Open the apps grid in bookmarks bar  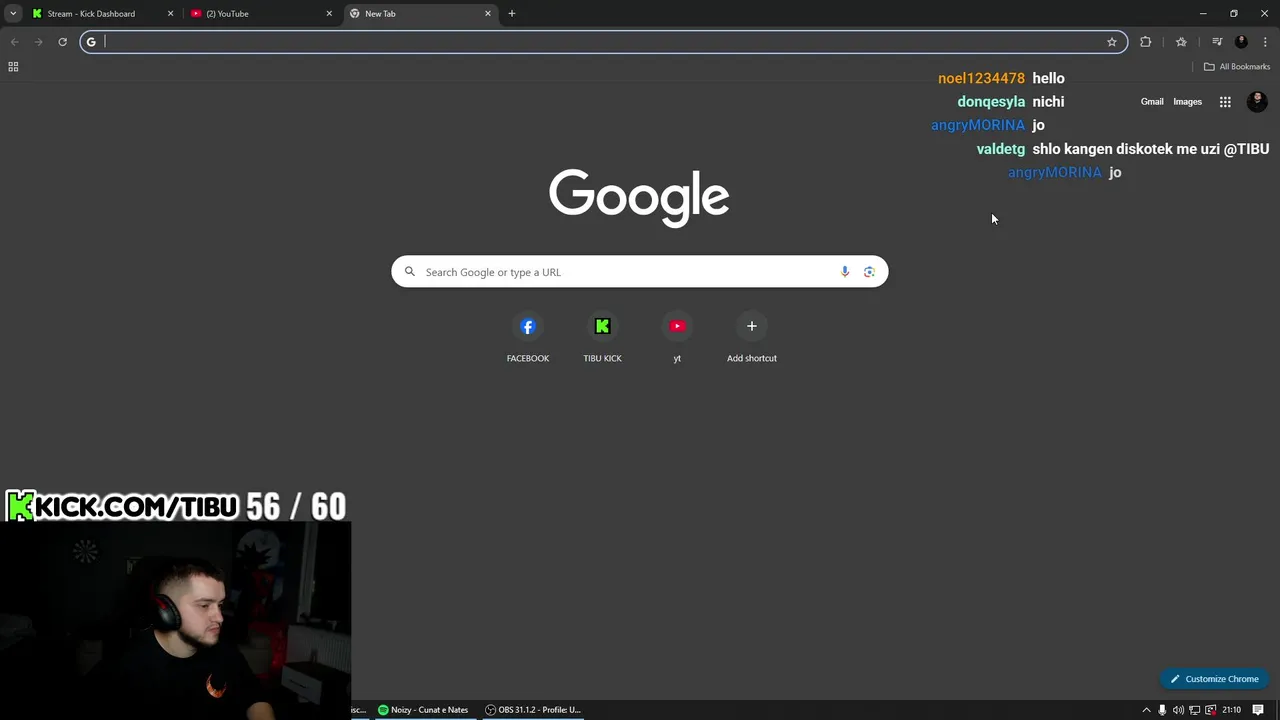coord(13,67)
